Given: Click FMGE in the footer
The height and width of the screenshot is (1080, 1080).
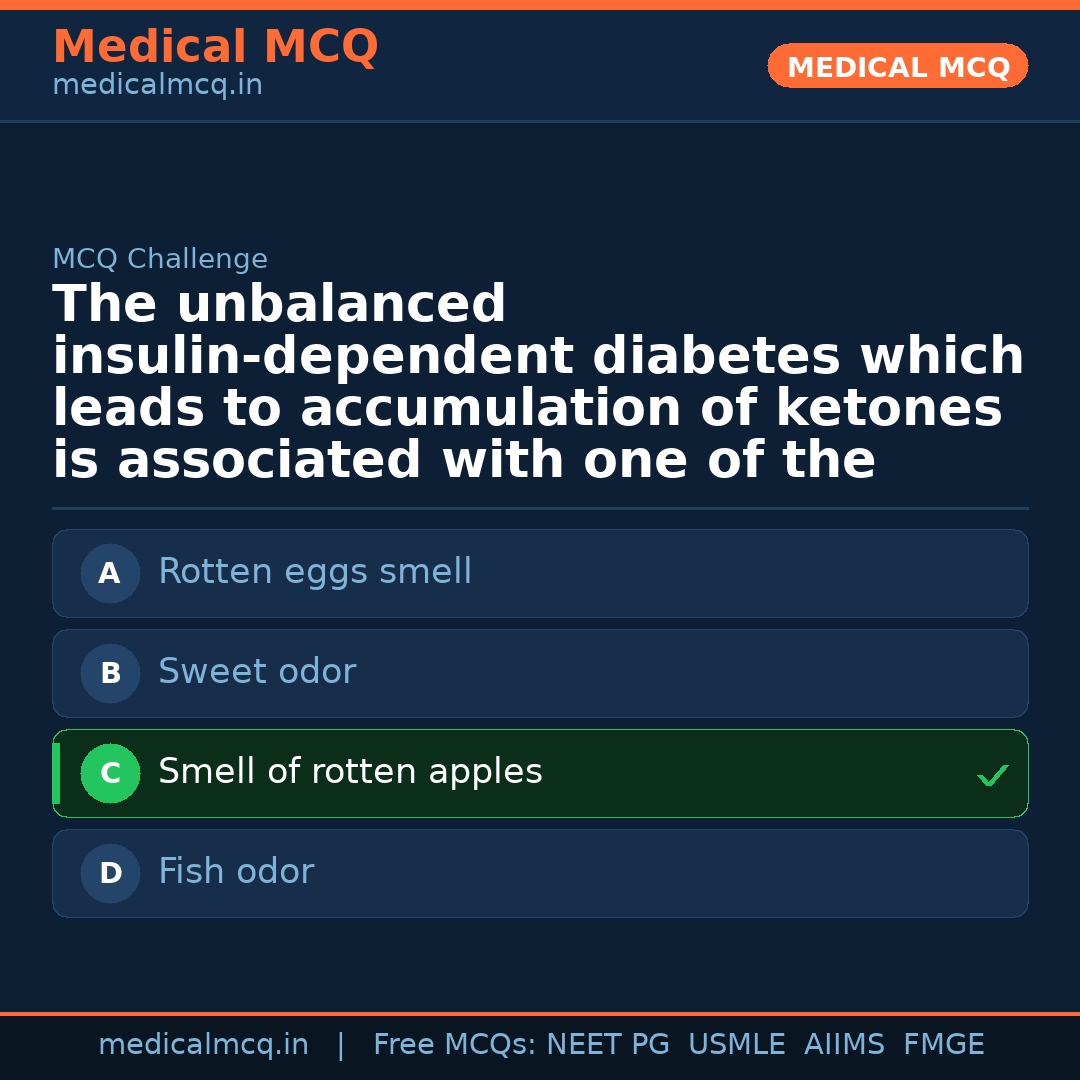Looking at the screenshot, I should [x=943, y=1045].
